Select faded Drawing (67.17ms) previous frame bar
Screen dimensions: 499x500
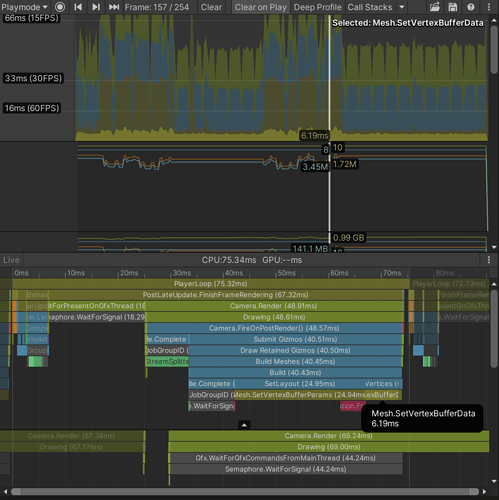72,447
